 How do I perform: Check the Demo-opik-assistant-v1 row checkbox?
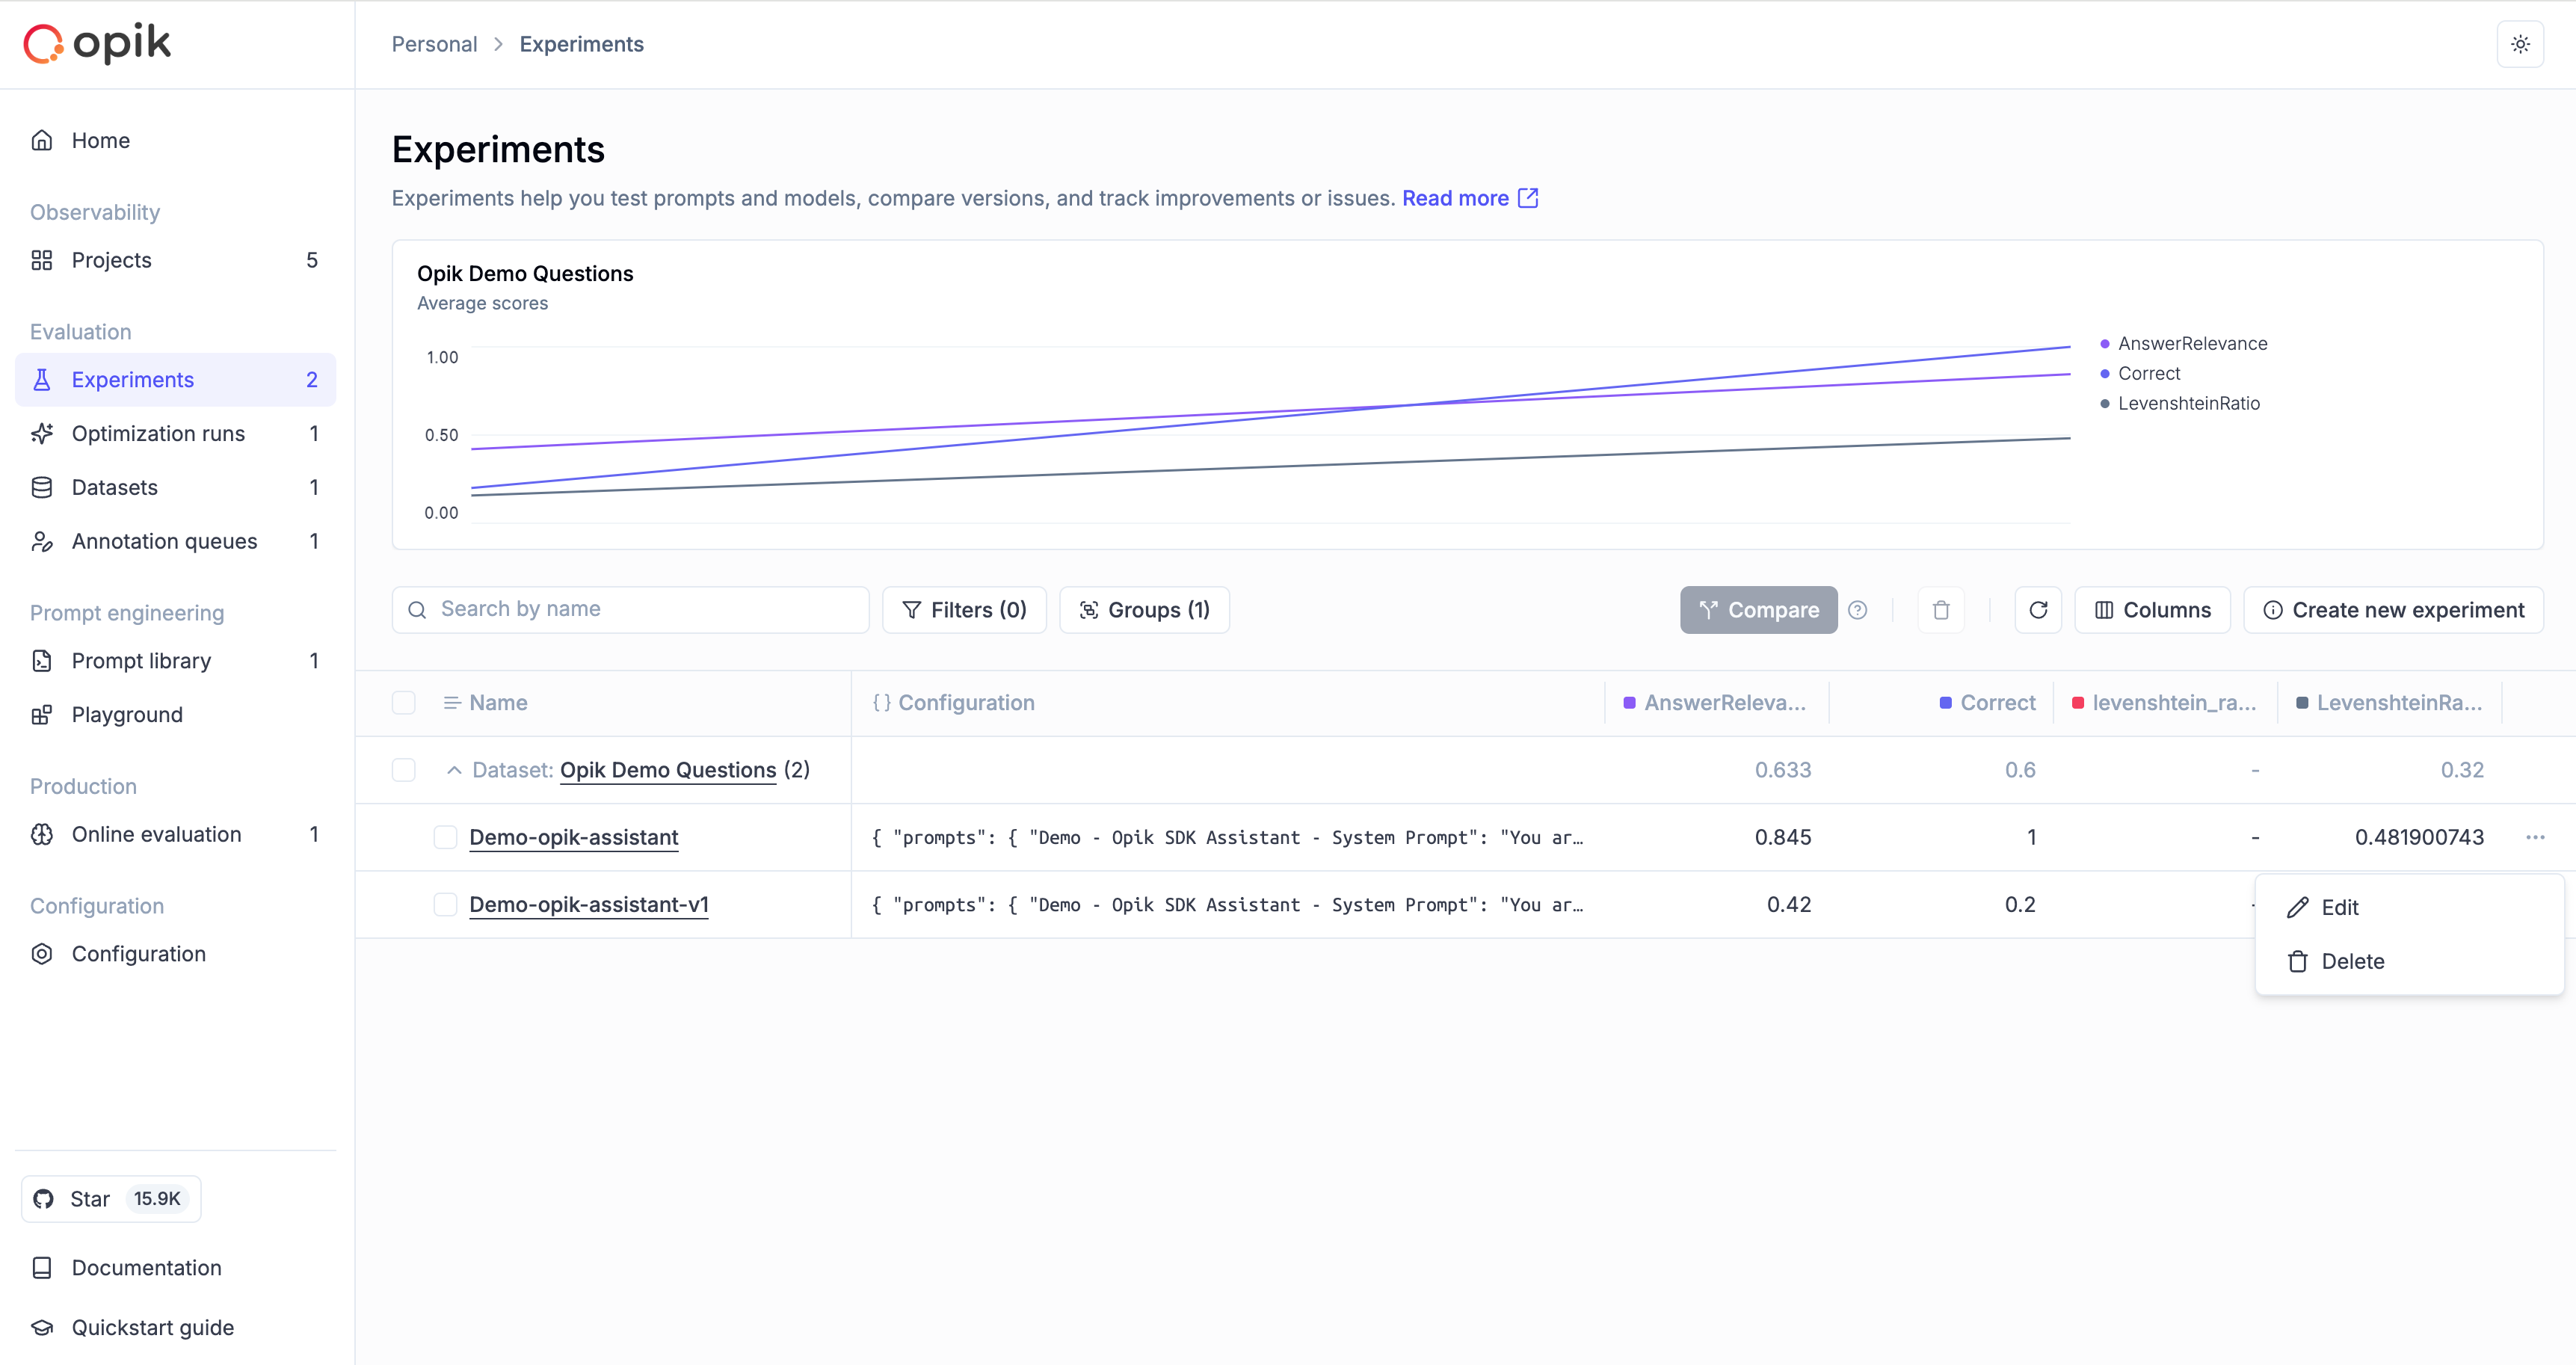coord(445,904)
